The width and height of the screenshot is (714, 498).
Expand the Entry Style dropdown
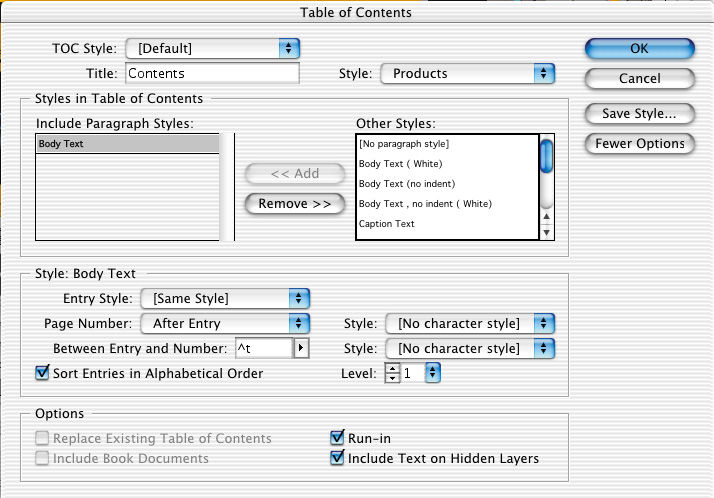pyautogui.click(x=225, y=298)
